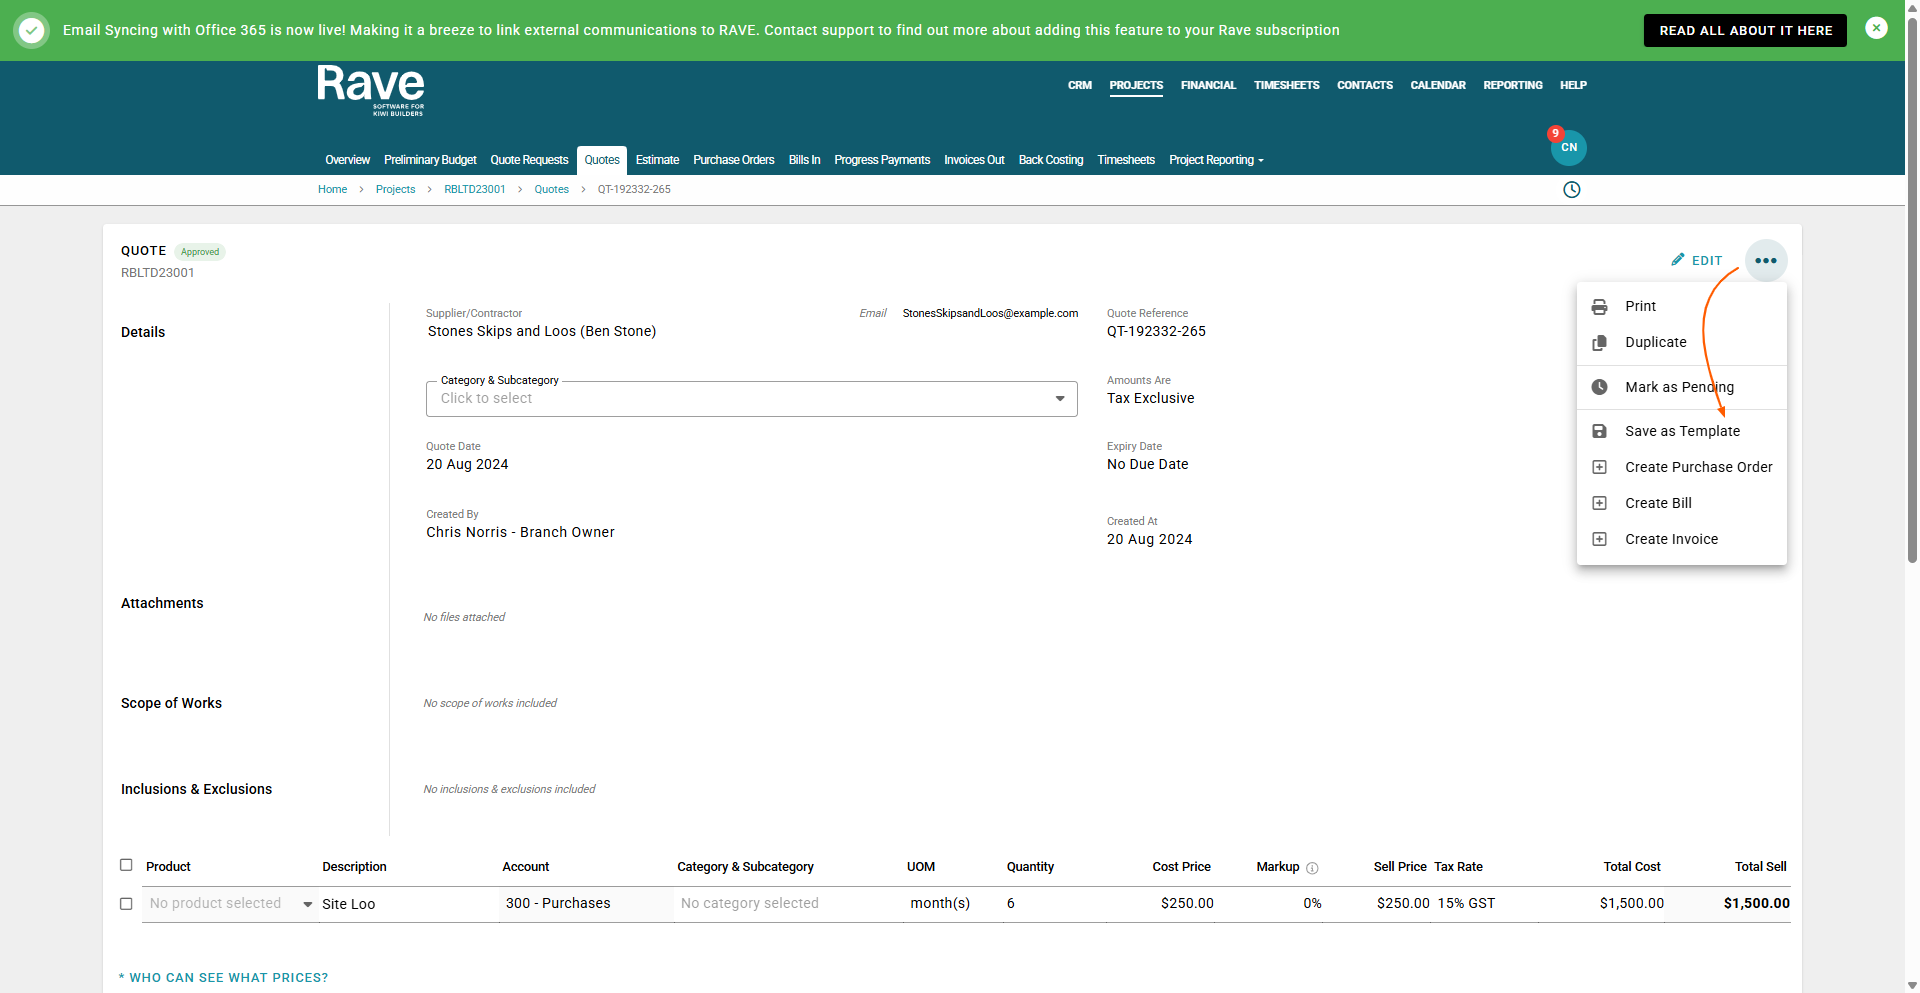Select the Quotes tab
Screen dimensions: 1920x993
(x=602, y=160)
